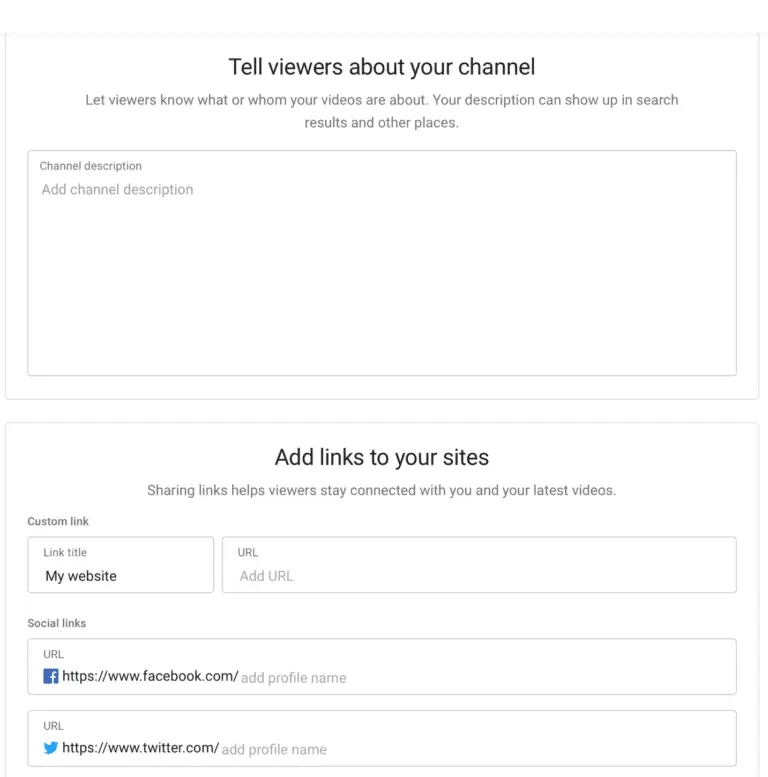Click the 'Add links to your sites' heading
Viewport: 768px width, 777px height.
382,458
